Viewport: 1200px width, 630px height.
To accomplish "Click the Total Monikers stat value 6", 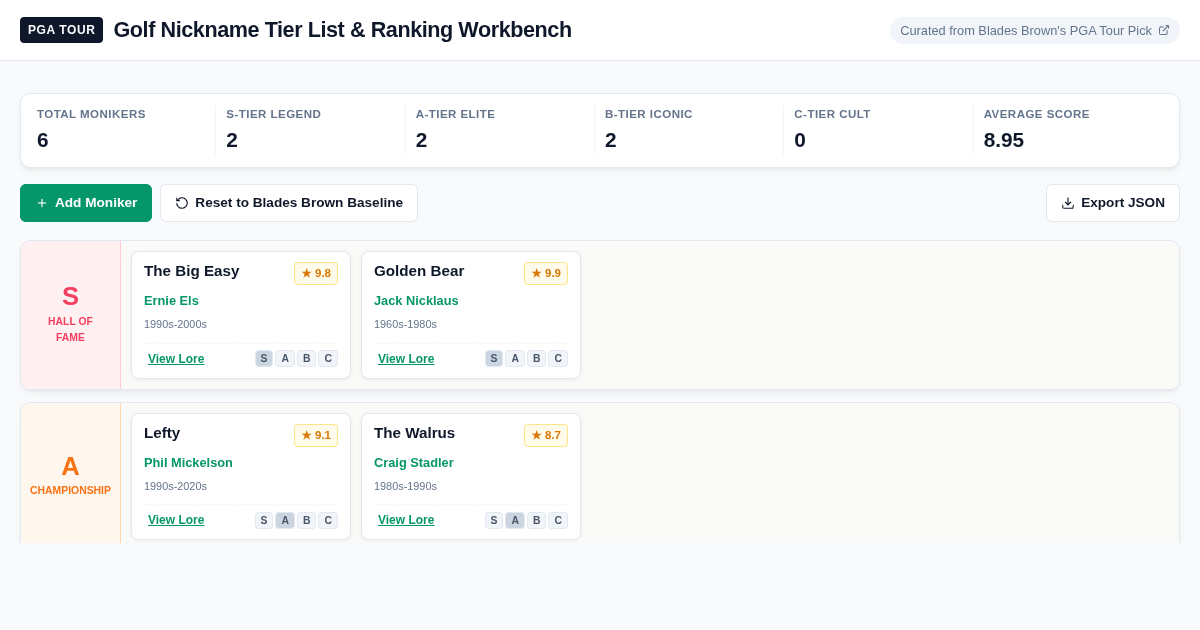I will coord(43,140).
